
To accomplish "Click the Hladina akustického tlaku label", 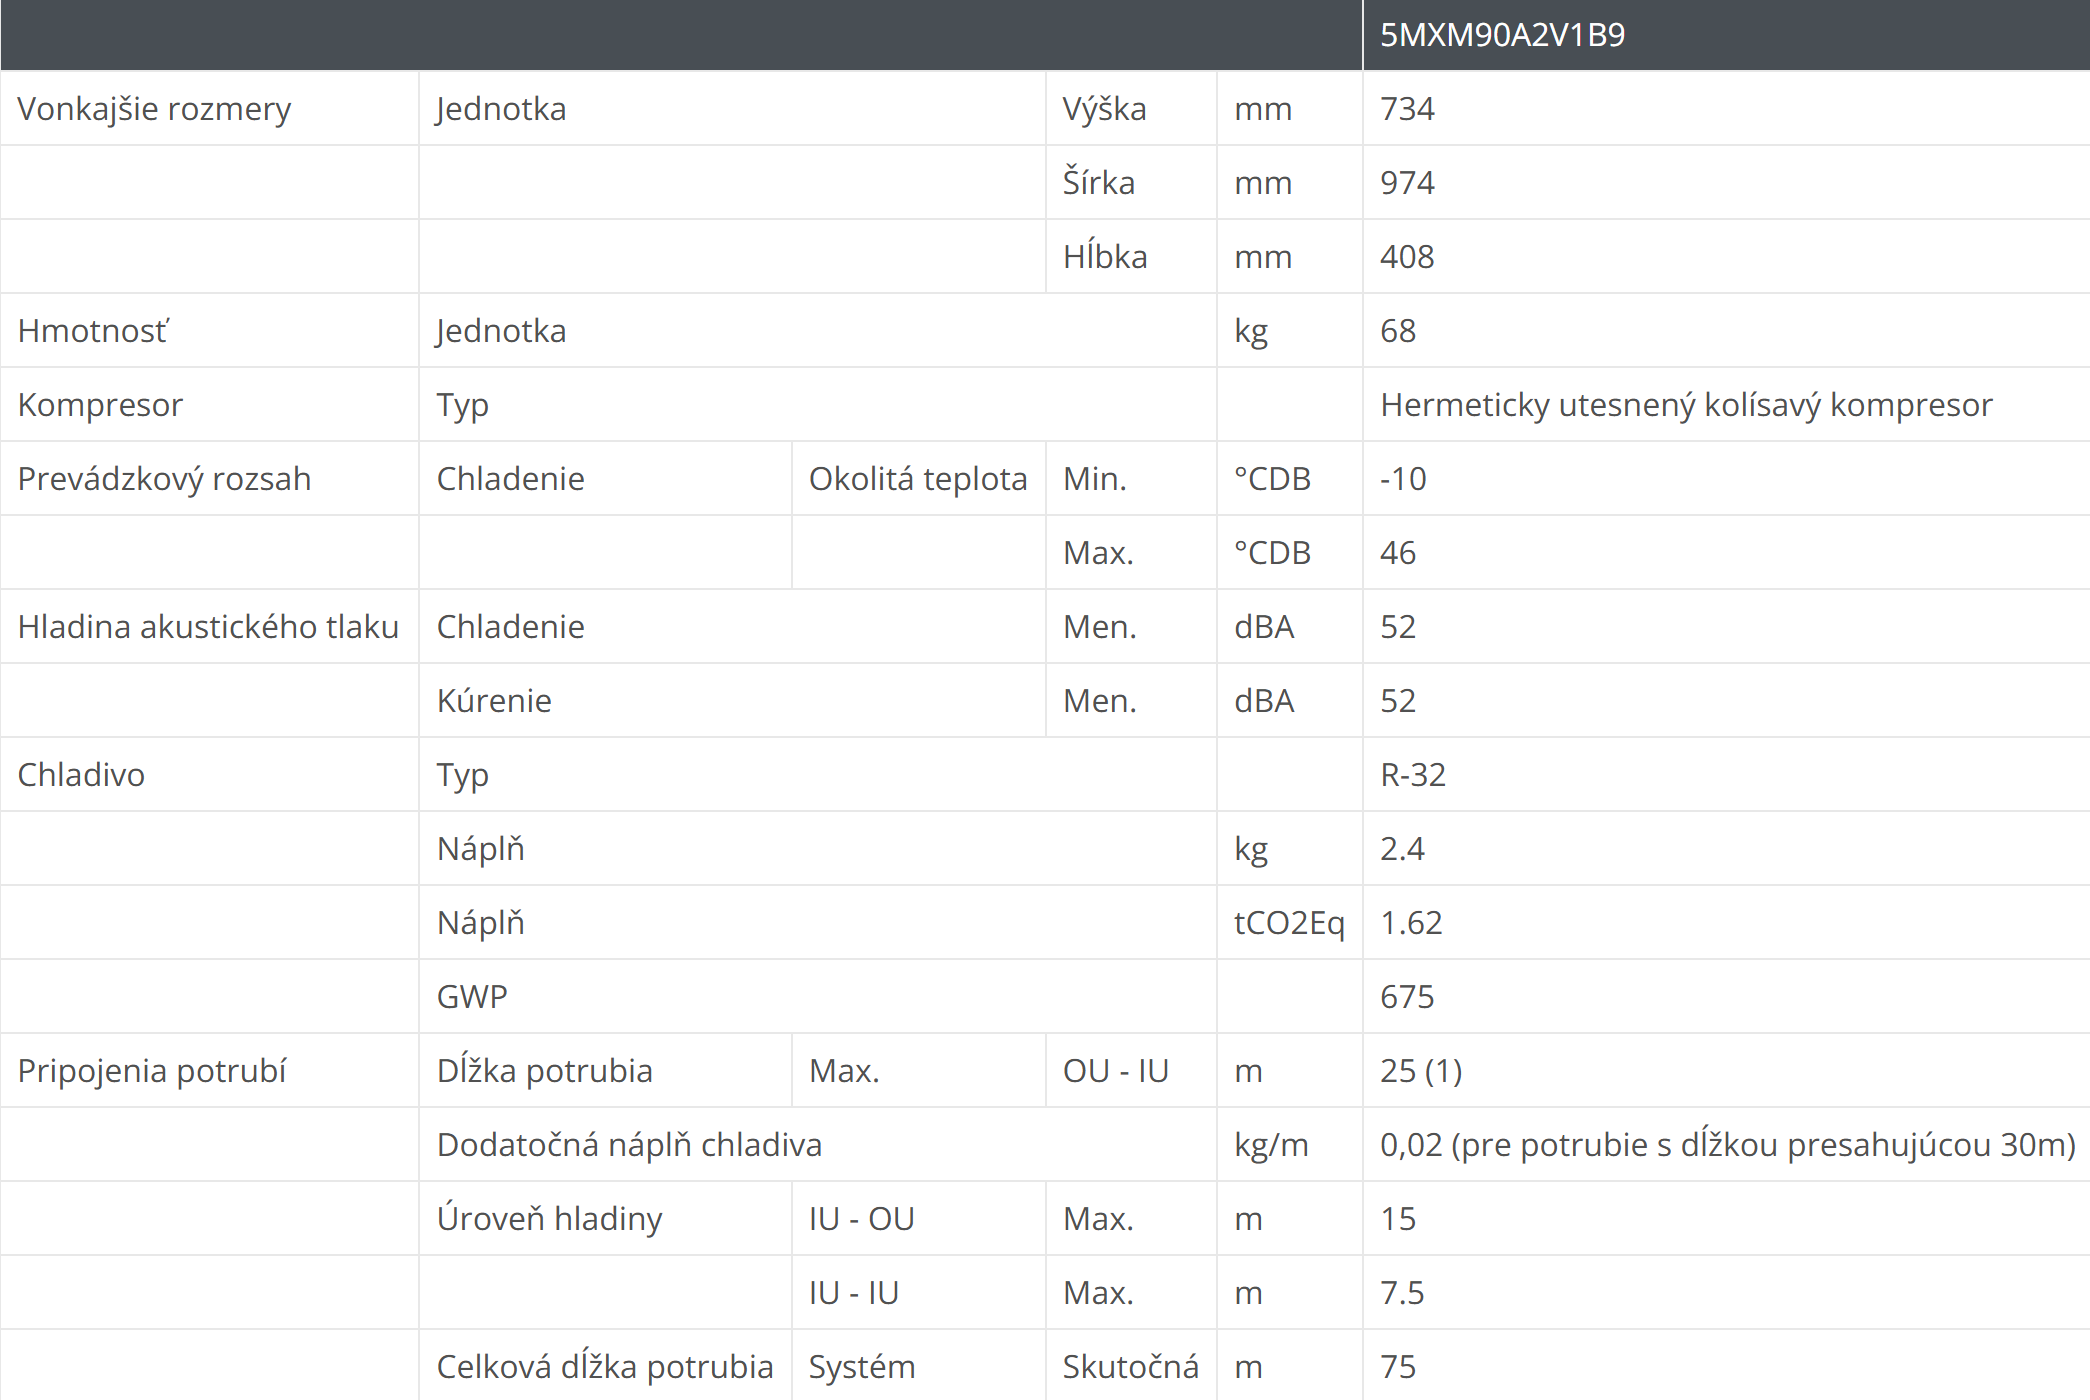I will point(208,627).
